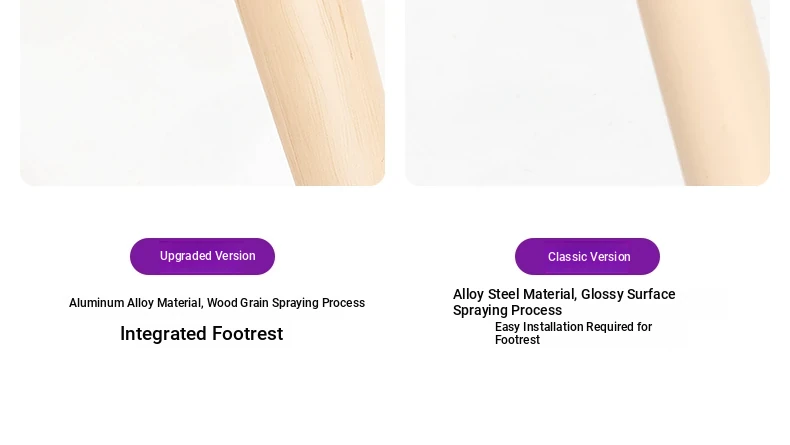Open the wood grain leg product image

pyautogui.click(x=203, y=93)
